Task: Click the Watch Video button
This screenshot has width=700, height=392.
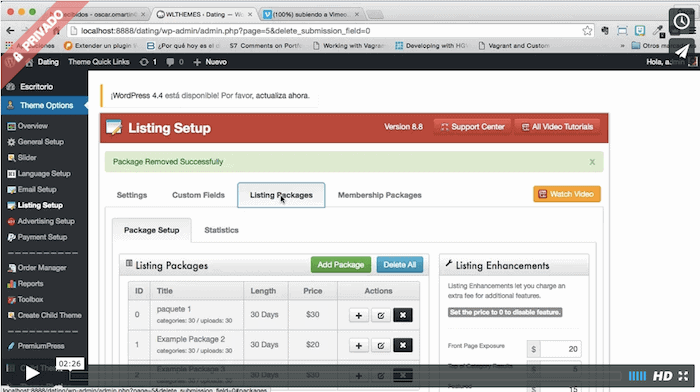Action: click(x=567, y=194)
